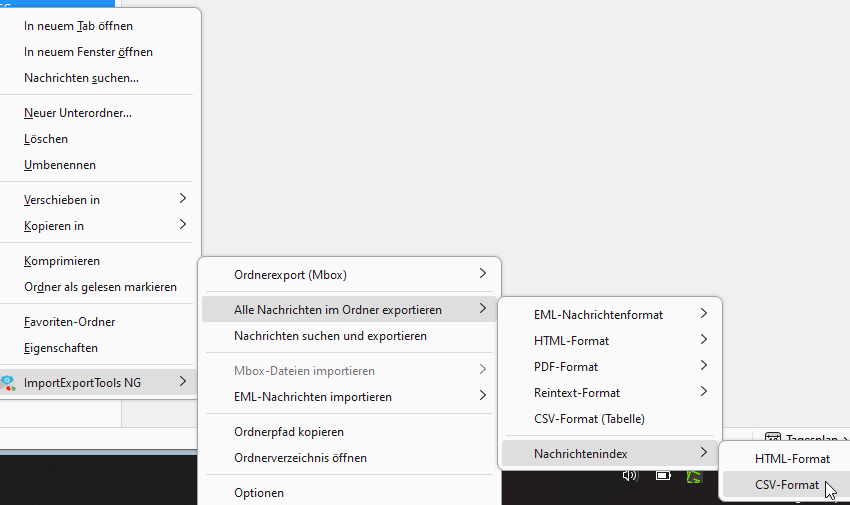Click Nachrichten suchen und exportieren
850x505 pixels.
click(330, 336)
